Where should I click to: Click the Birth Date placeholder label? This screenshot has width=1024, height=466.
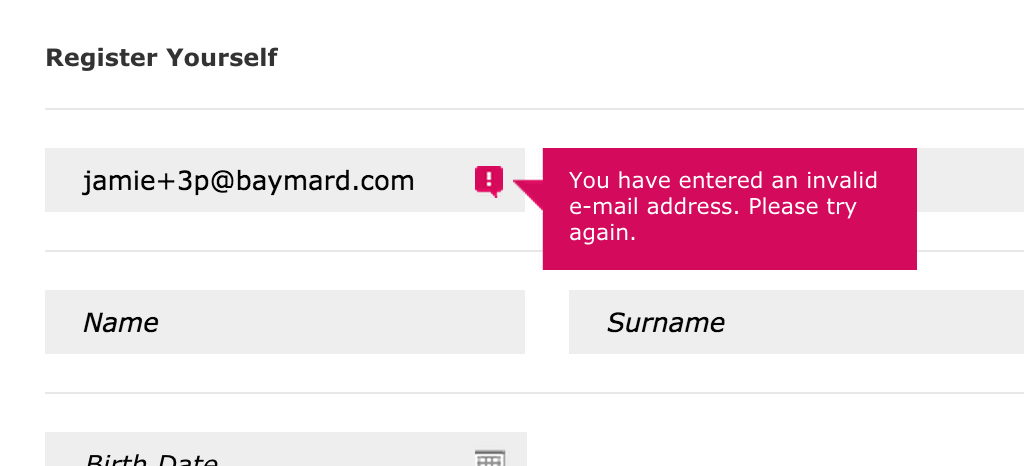click(x=150, y=460)
